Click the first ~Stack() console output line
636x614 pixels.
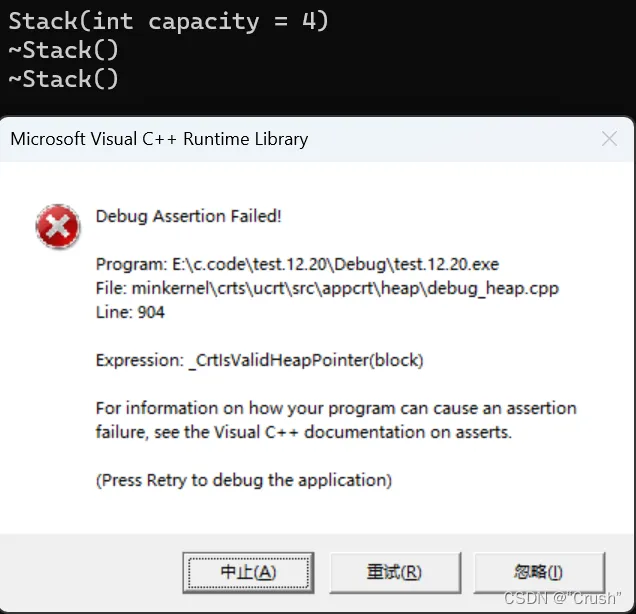[x=63, y=50]
